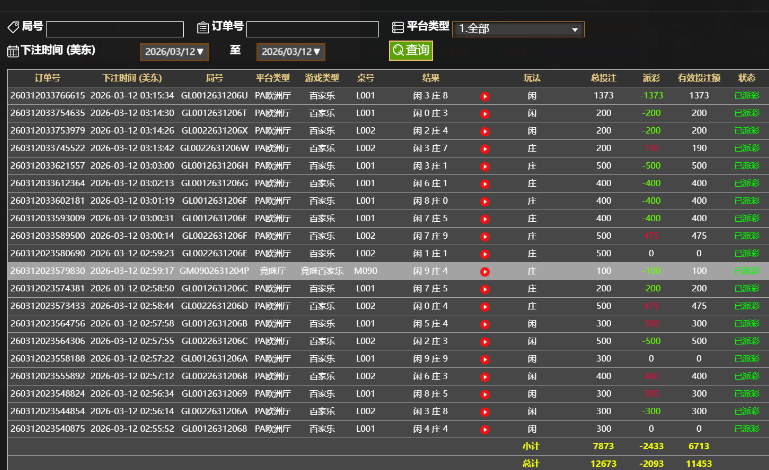
Task: Click grand total payout -2093
Action: tap(651, 464)
